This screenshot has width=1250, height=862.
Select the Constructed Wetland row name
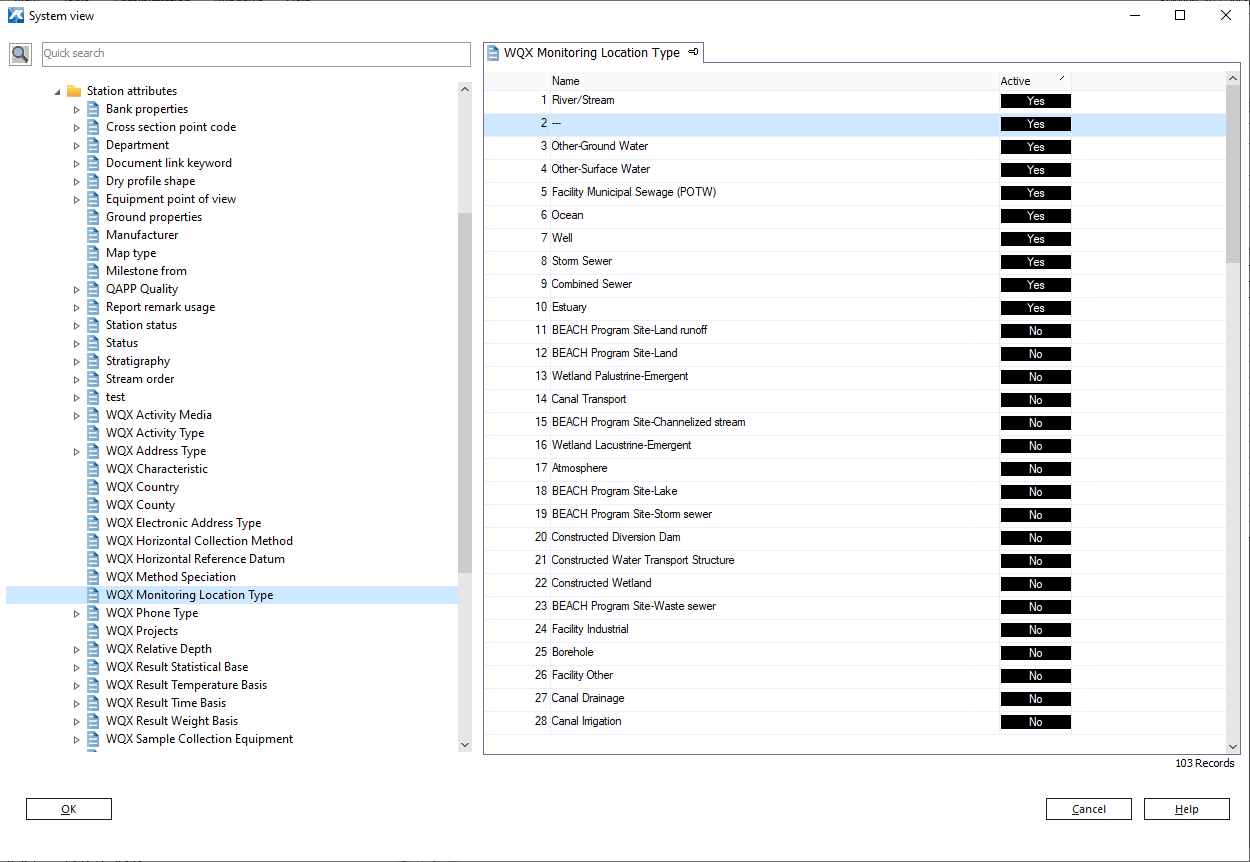(601, 583)
